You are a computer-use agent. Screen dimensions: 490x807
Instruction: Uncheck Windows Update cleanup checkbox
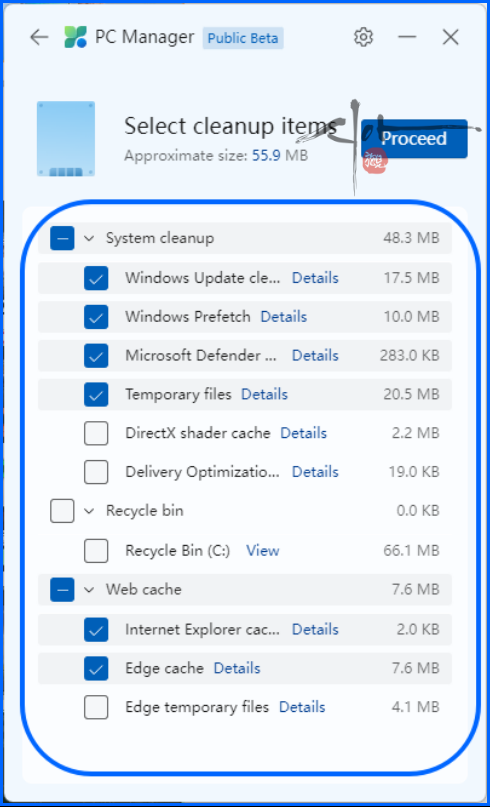click(96, 278)
